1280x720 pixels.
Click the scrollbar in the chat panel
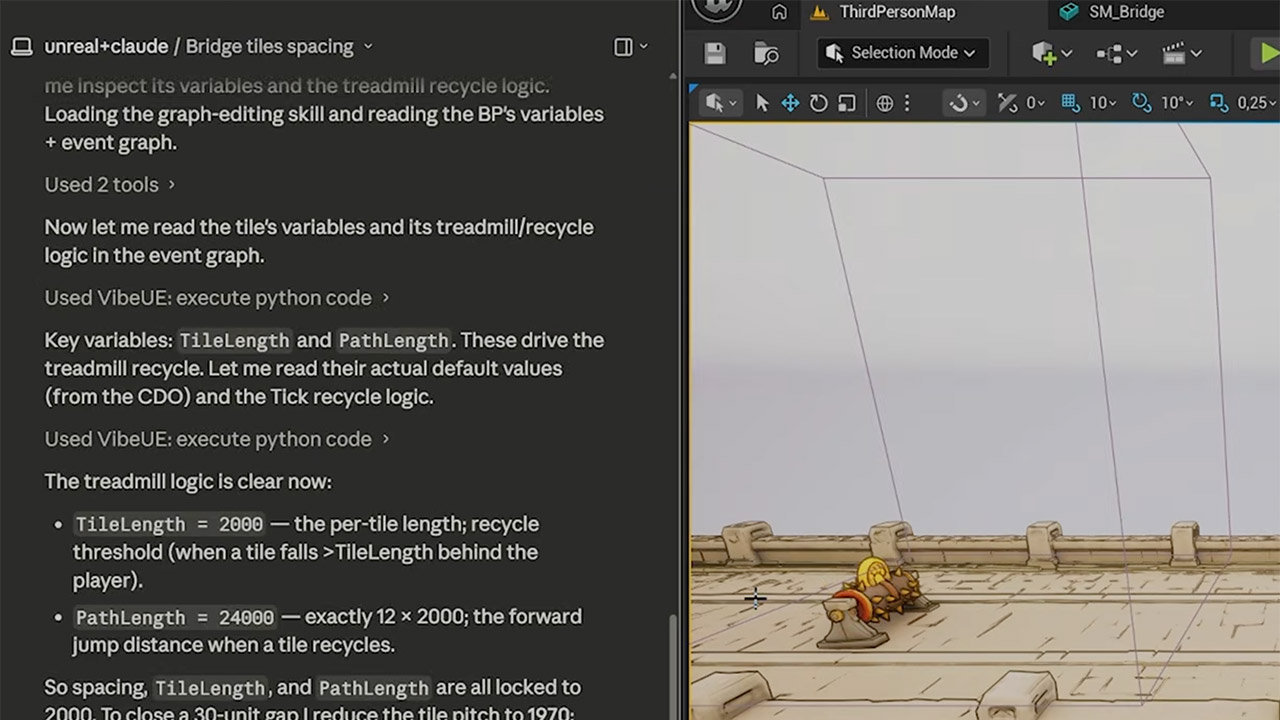pyautogui.click(x=672, y=667)
